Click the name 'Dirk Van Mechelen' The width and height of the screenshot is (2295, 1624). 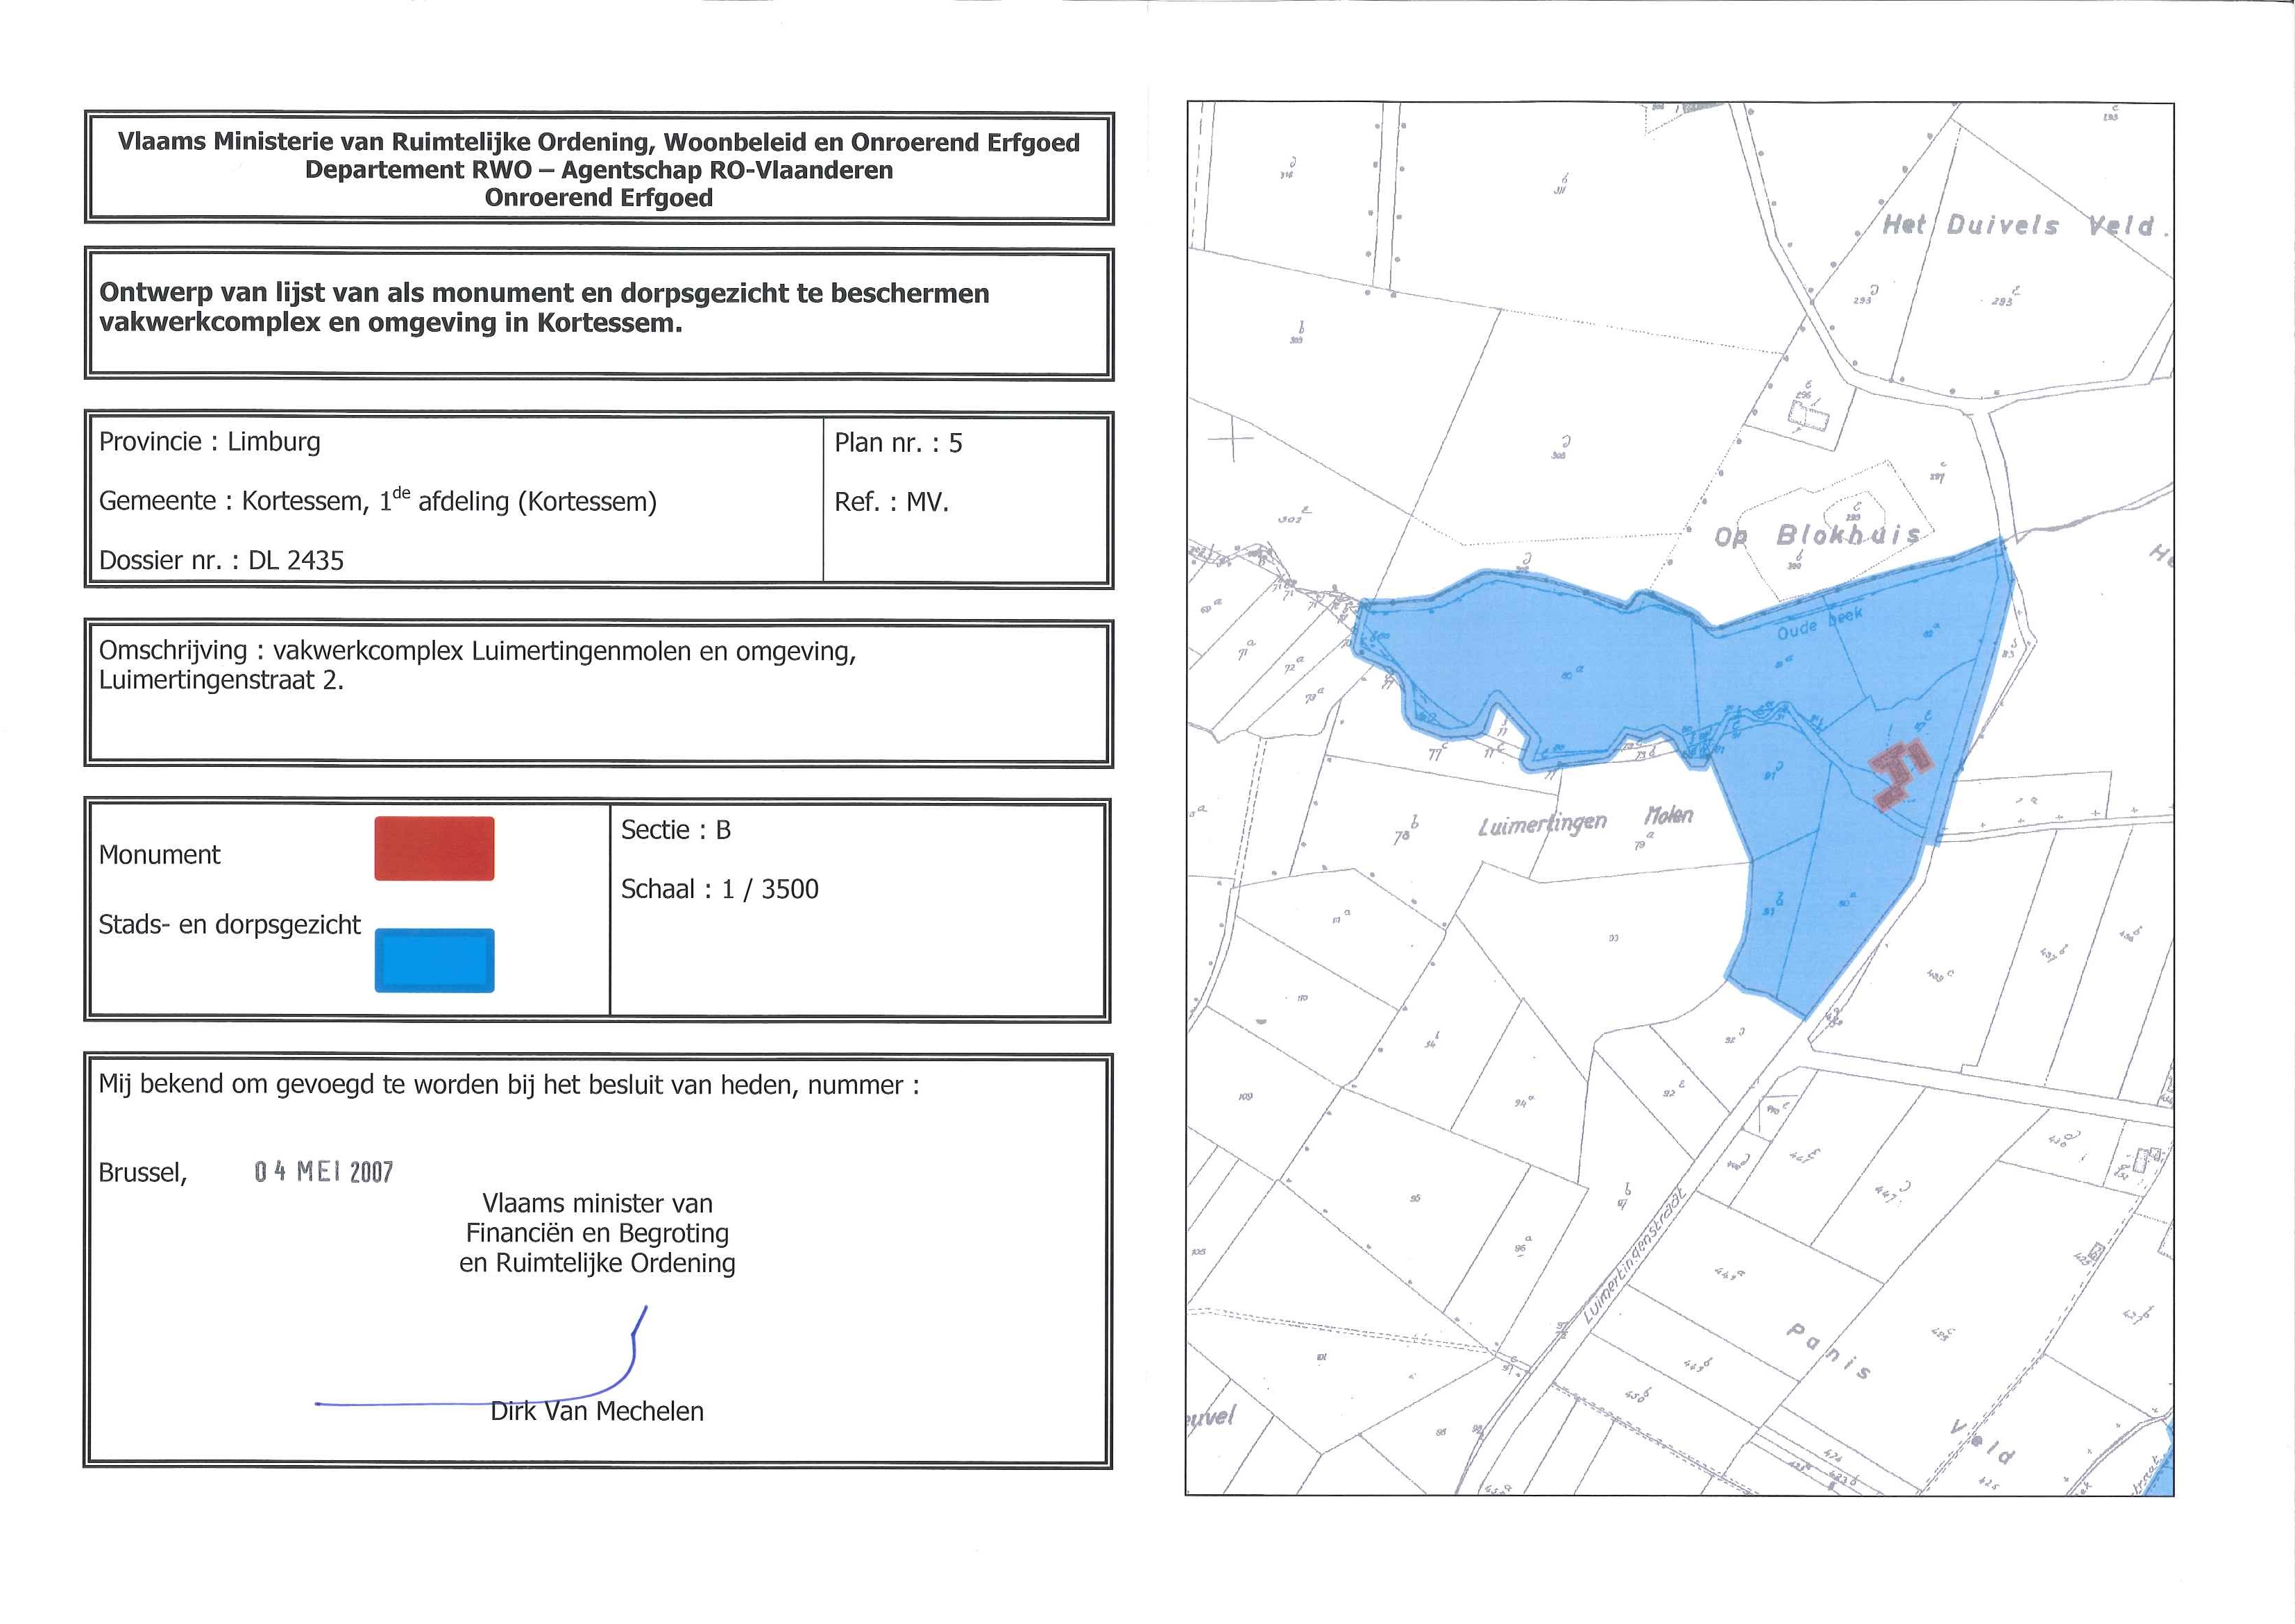(597, 1411)
